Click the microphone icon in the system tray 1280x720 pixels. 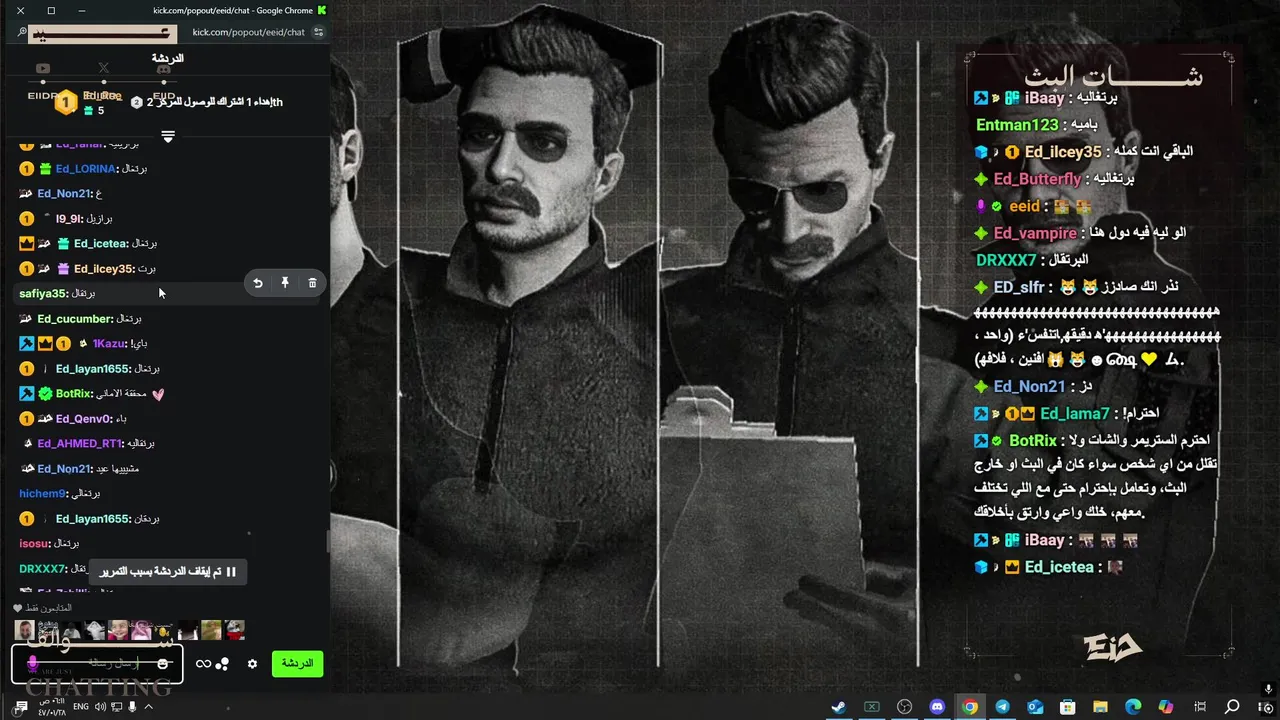point(133,707)
